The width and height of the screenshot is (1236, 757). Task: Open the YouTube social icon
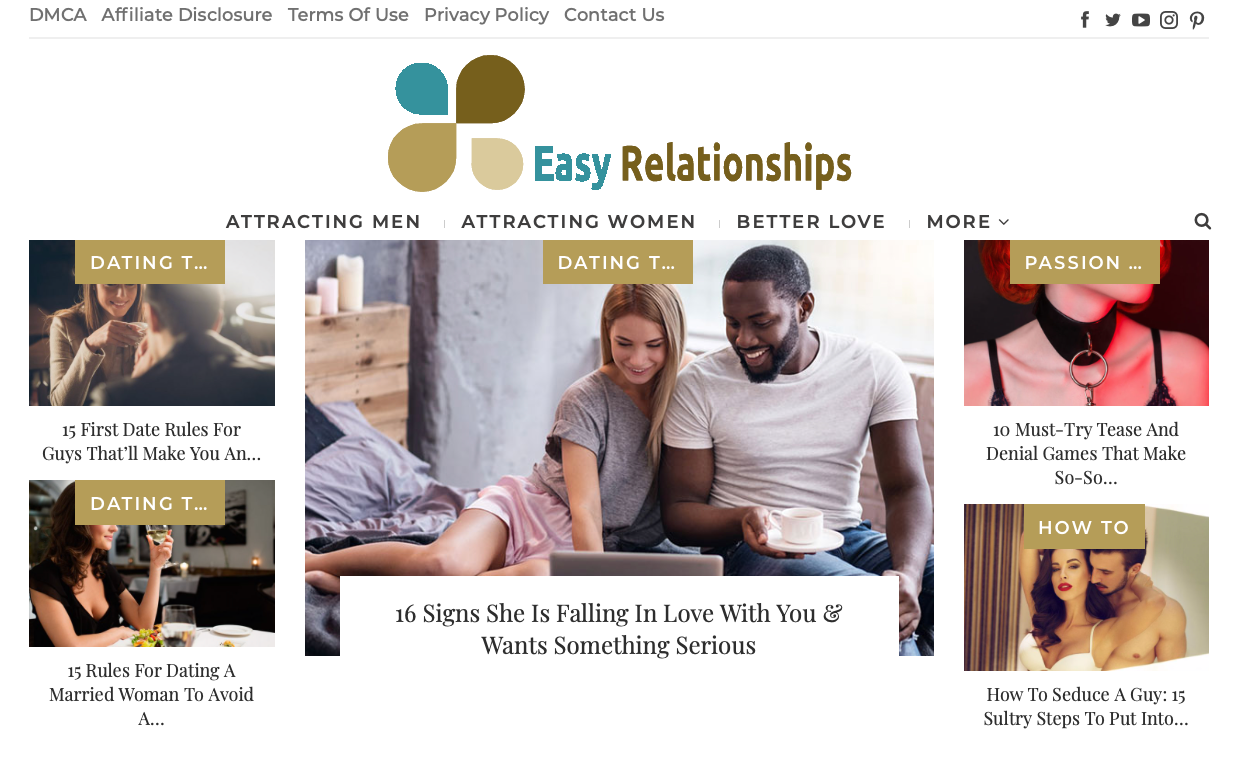pyautogui.click(x=1141, y=20)
